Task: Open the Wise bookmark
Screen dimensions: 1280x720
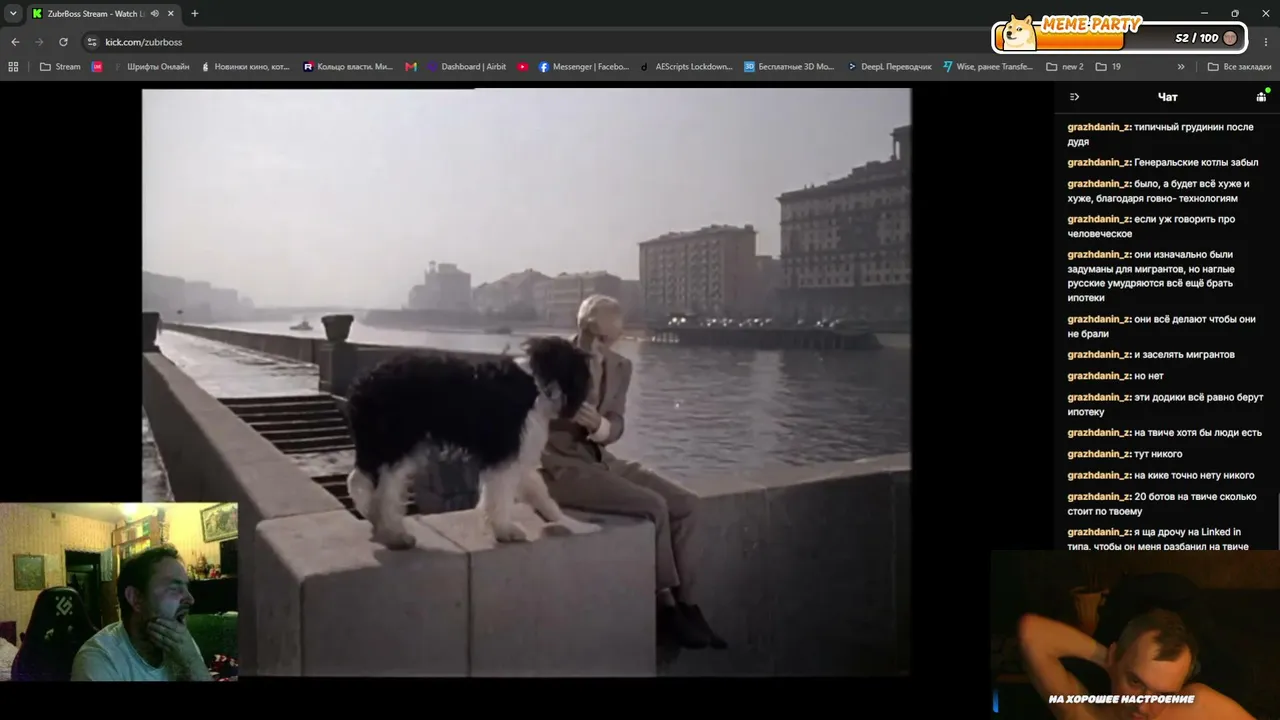Action: pyautogui.click(x=988, y=67)
